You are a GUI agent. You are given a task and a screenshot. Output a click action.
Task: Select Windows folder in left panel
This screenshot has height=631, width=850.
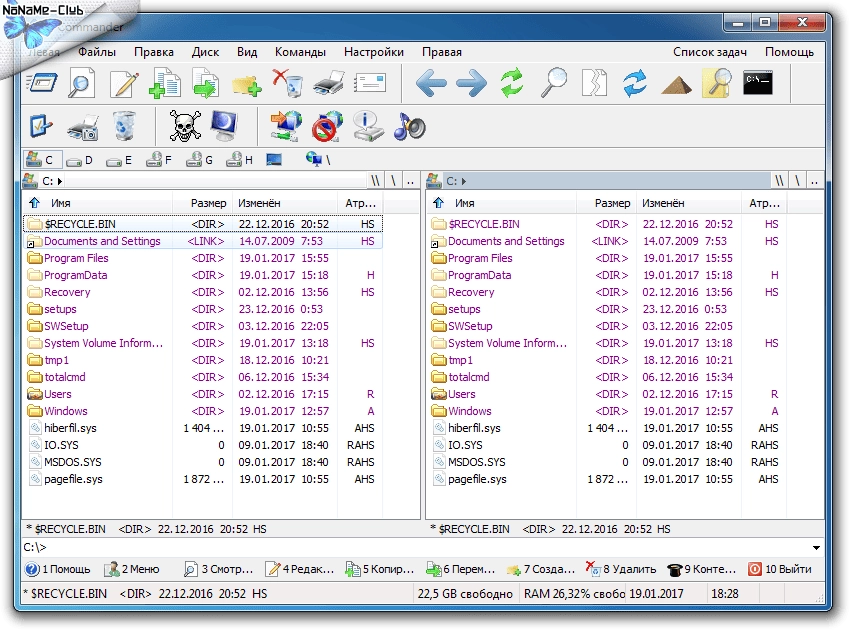[x=204, y=411]
